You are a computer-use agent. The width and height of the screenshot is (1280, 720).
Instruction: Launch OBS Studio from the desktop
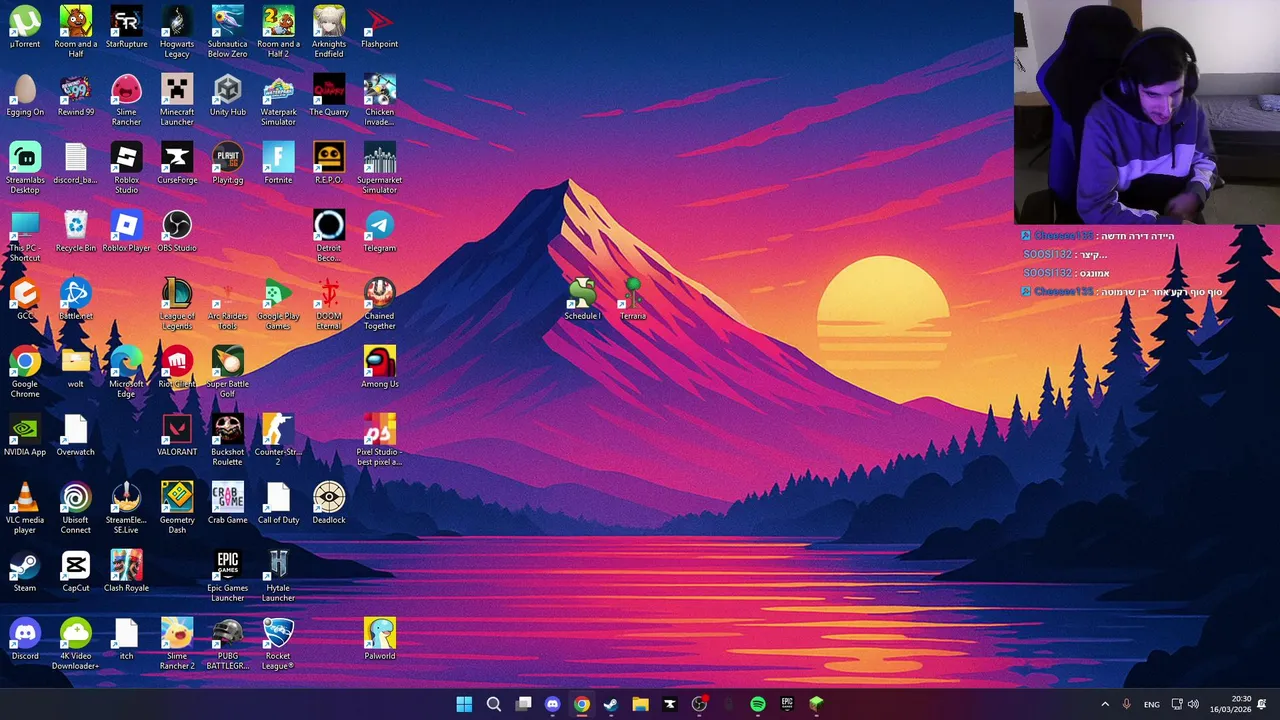pos(177,232)
